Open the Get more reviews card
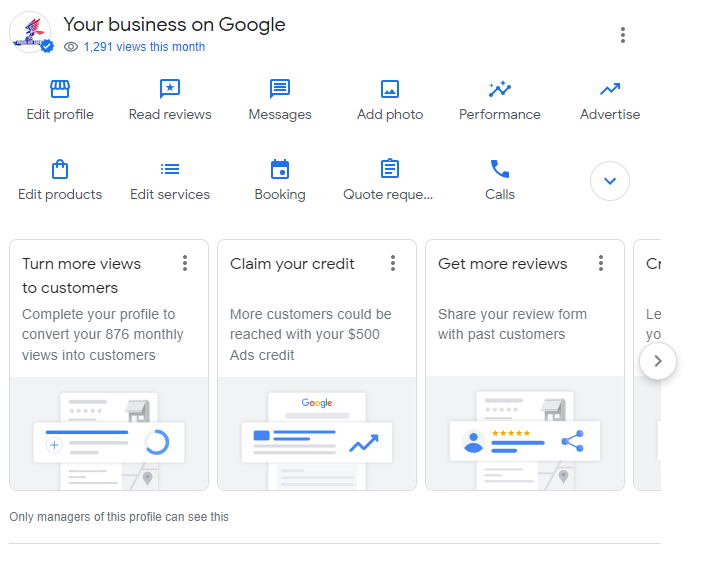The width and height of the screenshot is (710, 566). point(525,365)
